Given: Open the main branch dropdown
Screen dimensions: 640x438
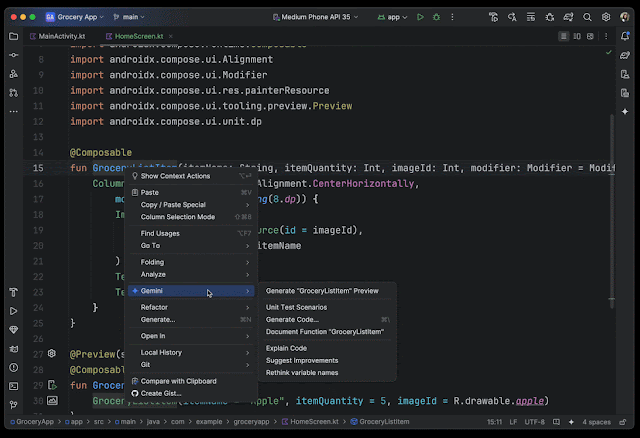Looking at the screenshot, I should tap(129, 17).
